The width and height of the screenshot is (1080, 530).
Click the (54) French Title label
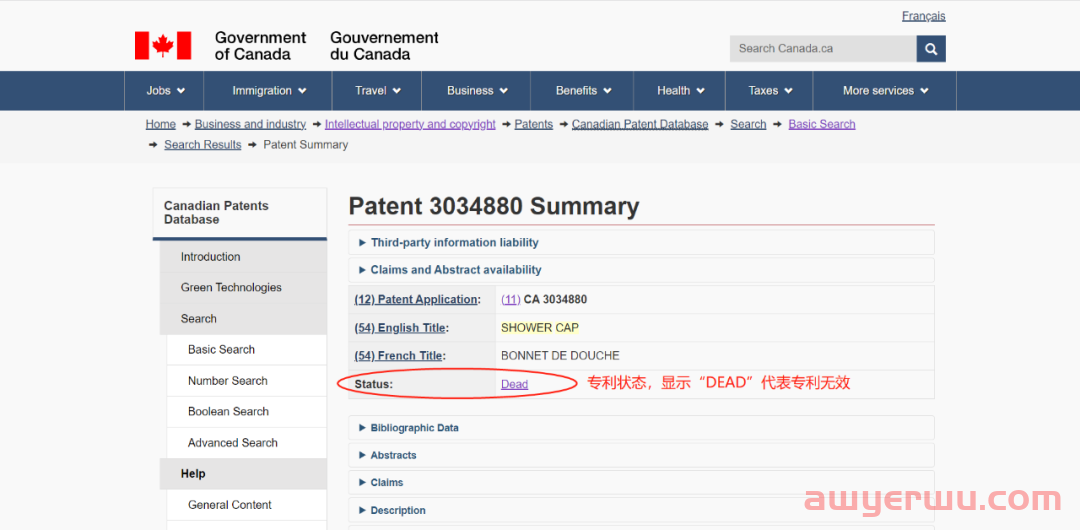(399, 356)
